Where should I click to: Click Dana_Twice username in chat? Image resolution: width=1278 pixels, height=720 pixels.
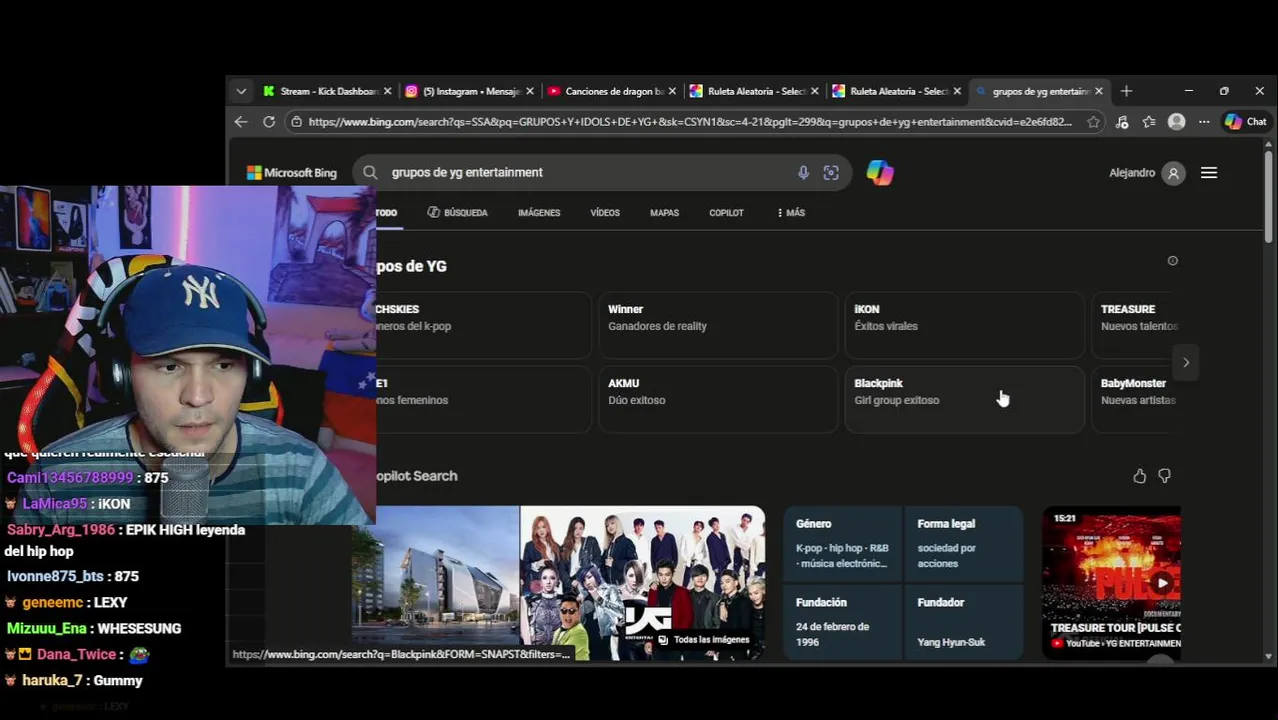[77, 654]
